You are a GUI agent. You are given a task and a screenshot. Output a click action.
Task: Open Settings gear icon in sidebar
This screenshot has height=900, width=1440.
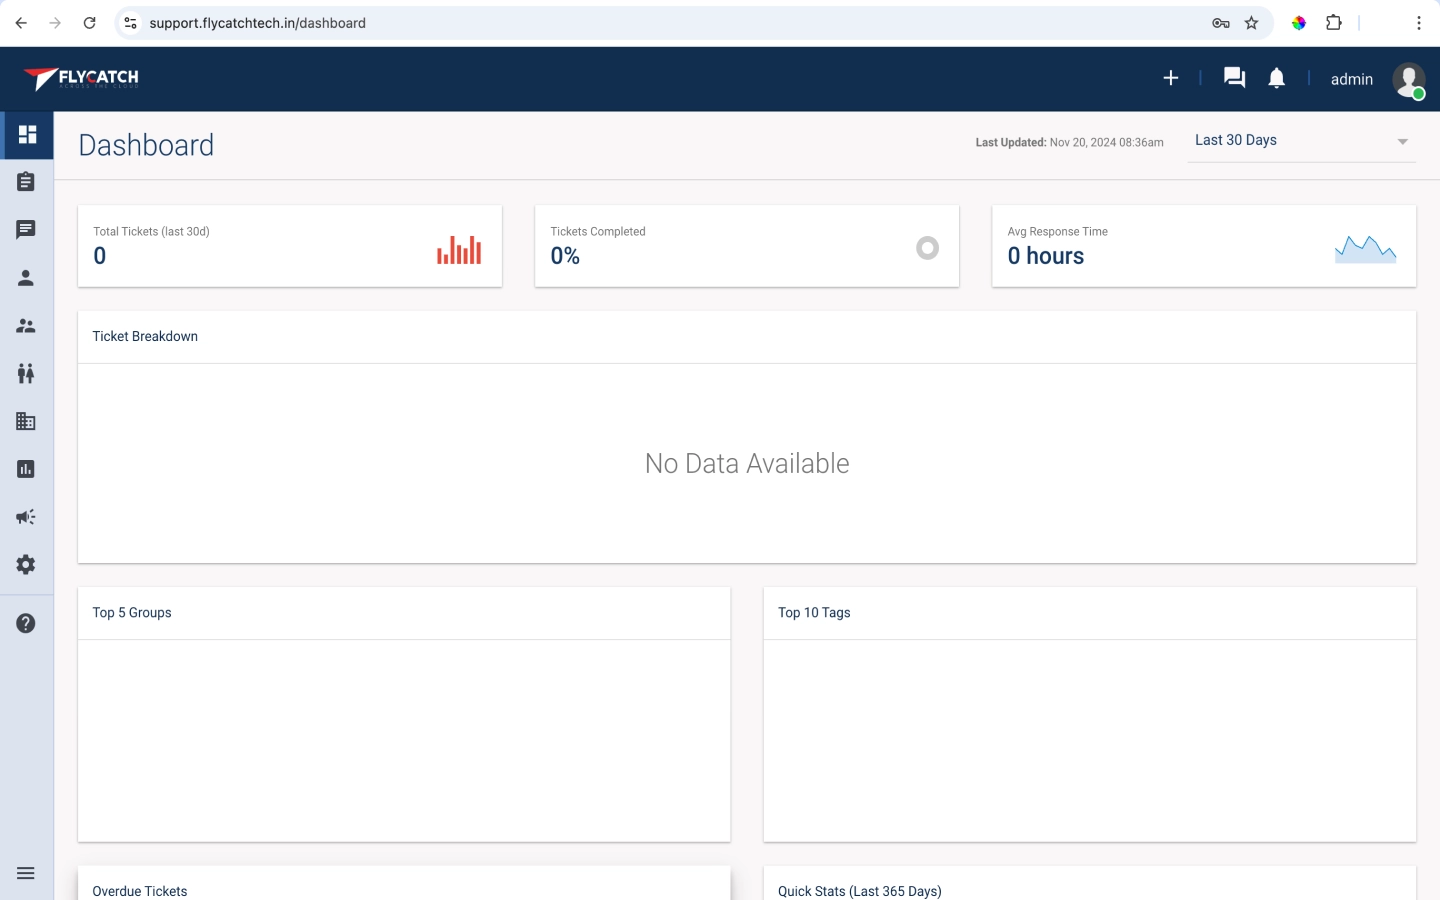(x=26, y=565)
